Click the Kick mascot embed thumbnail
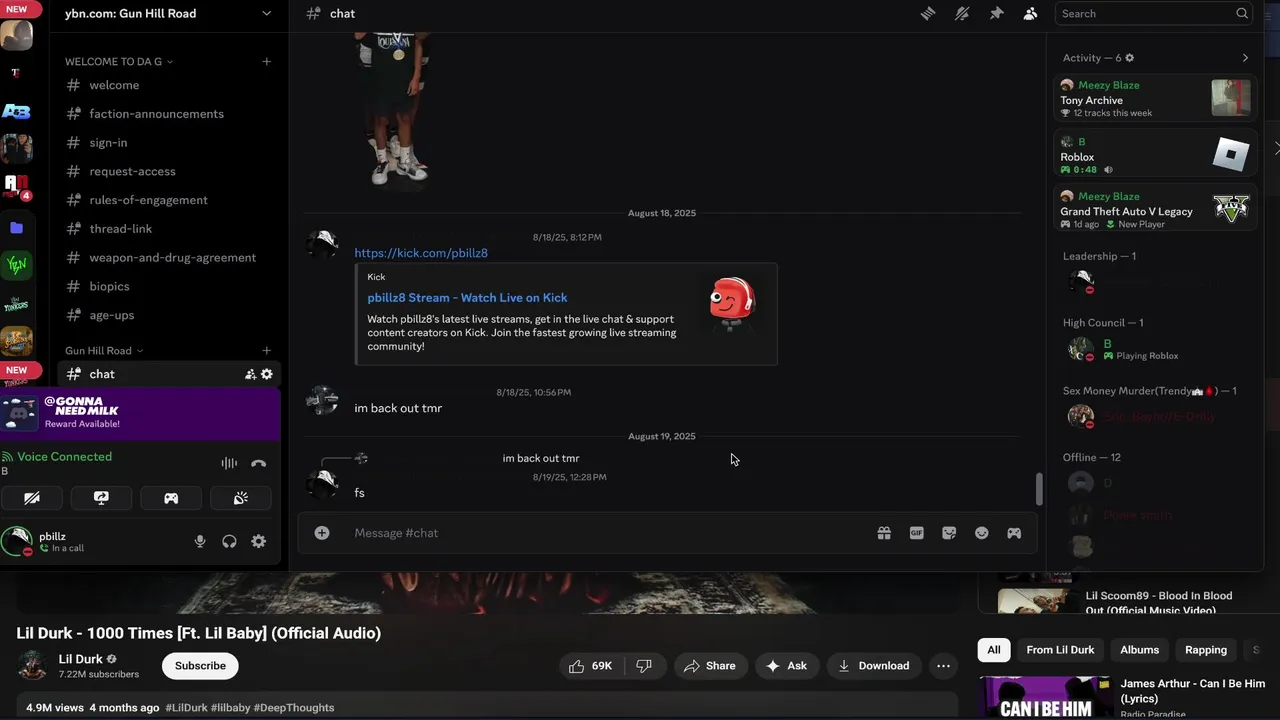The width and height of the screenshot is (1280, 720). point(732,305)
